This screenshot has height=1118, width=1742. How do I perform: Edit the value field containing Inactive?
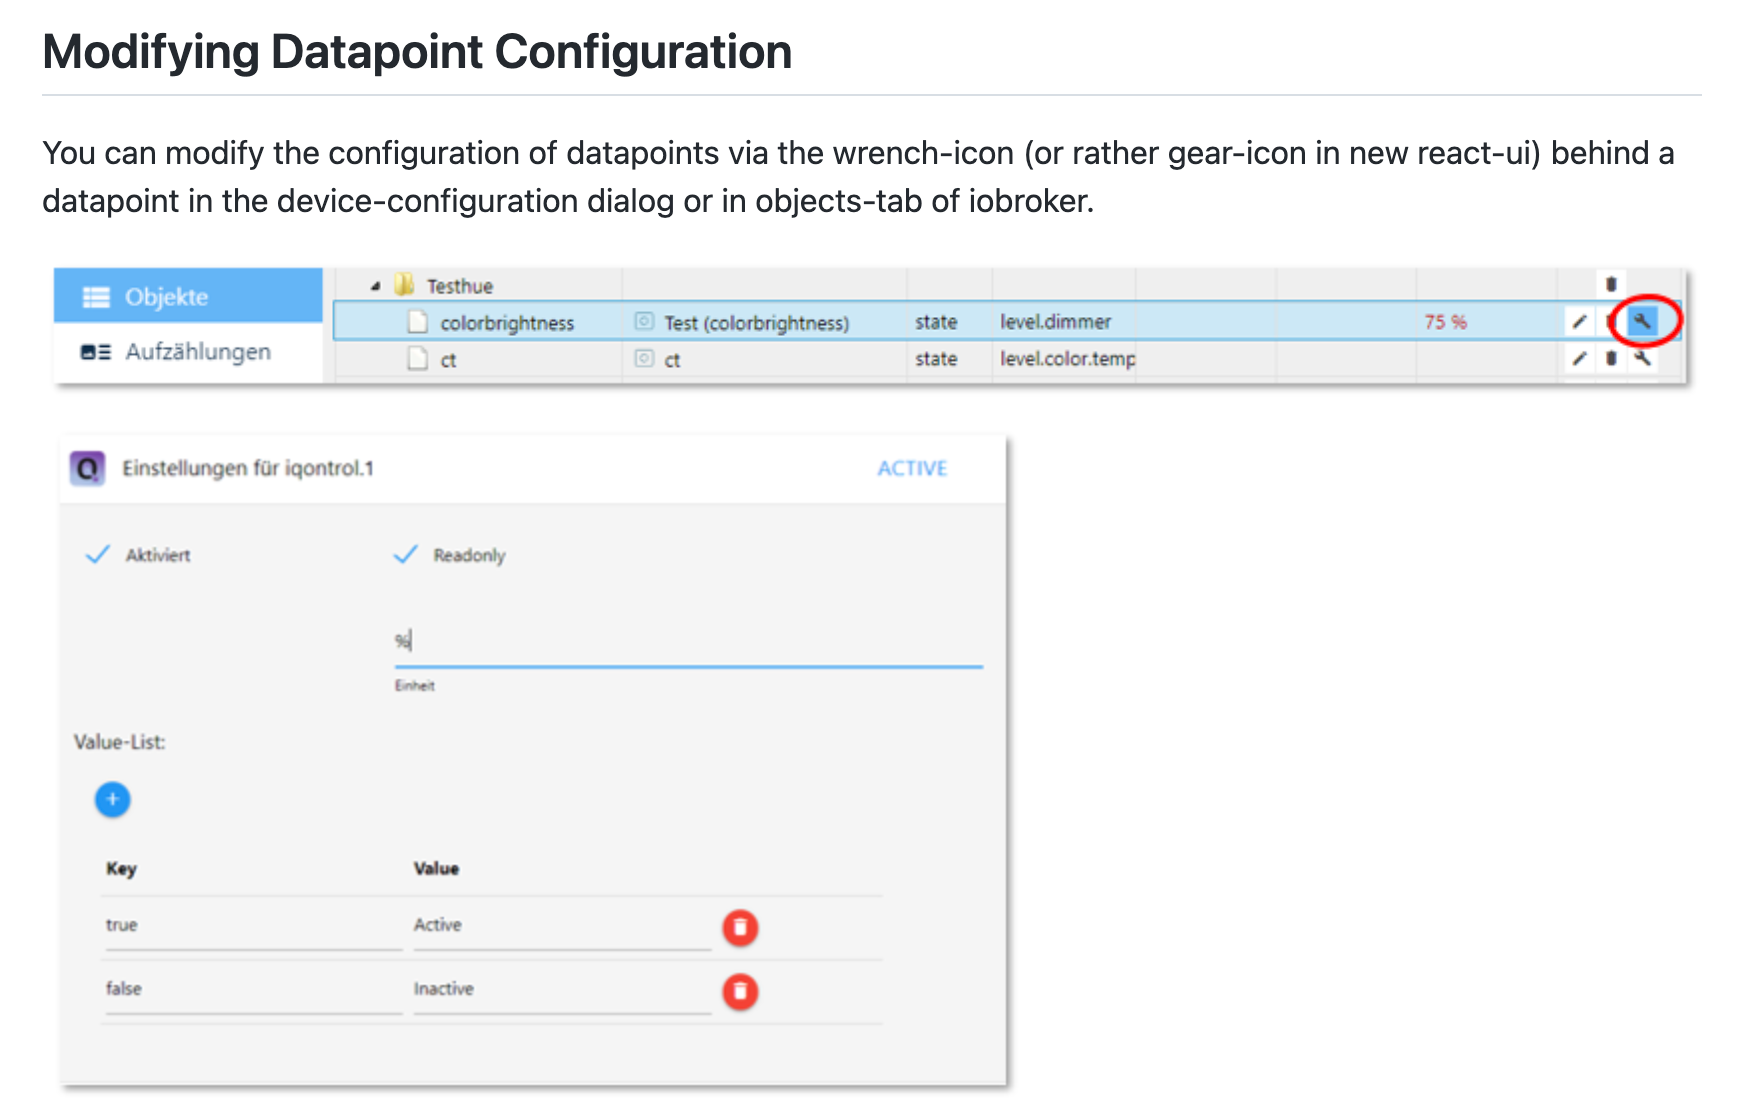click(x=562, y=989)
